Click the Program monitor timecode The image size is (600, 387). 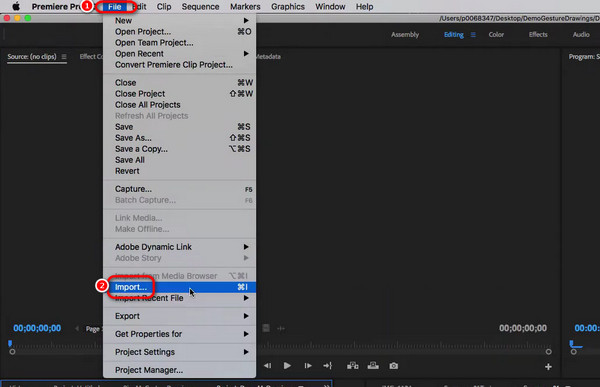[x=587, y=328]
